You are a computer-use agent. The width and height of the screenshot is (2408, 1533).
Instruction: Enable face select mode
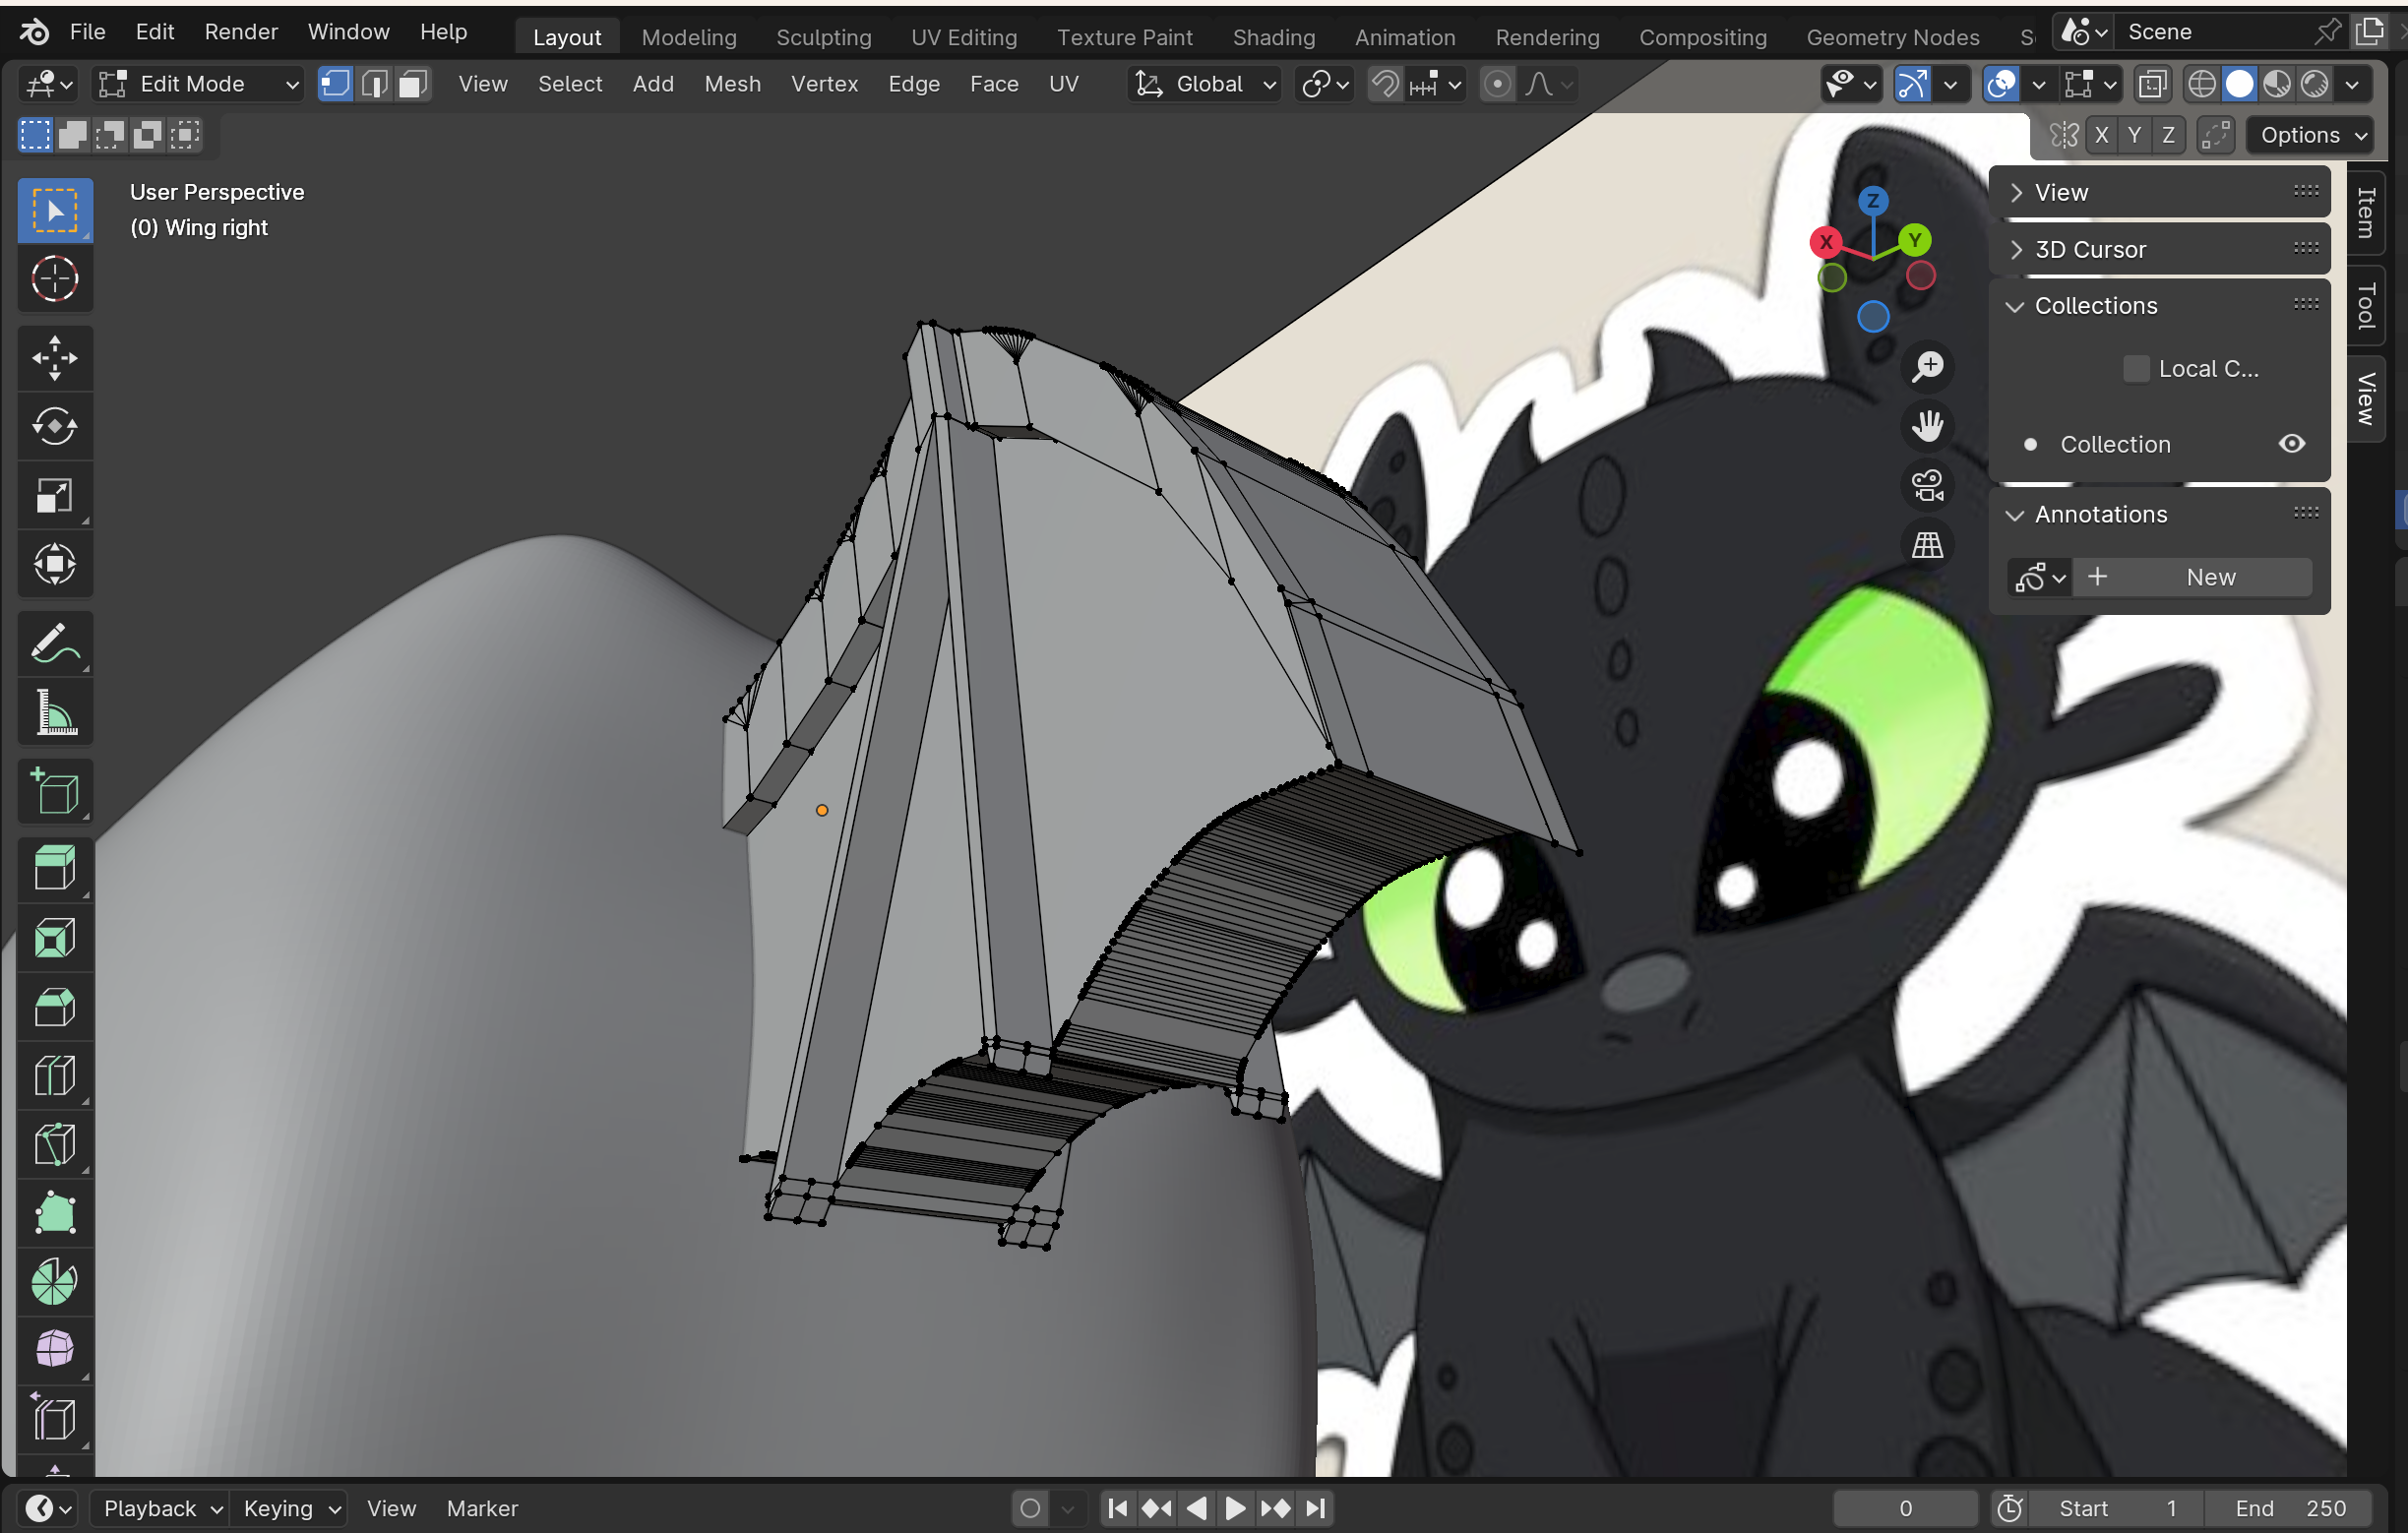(413, 84)
